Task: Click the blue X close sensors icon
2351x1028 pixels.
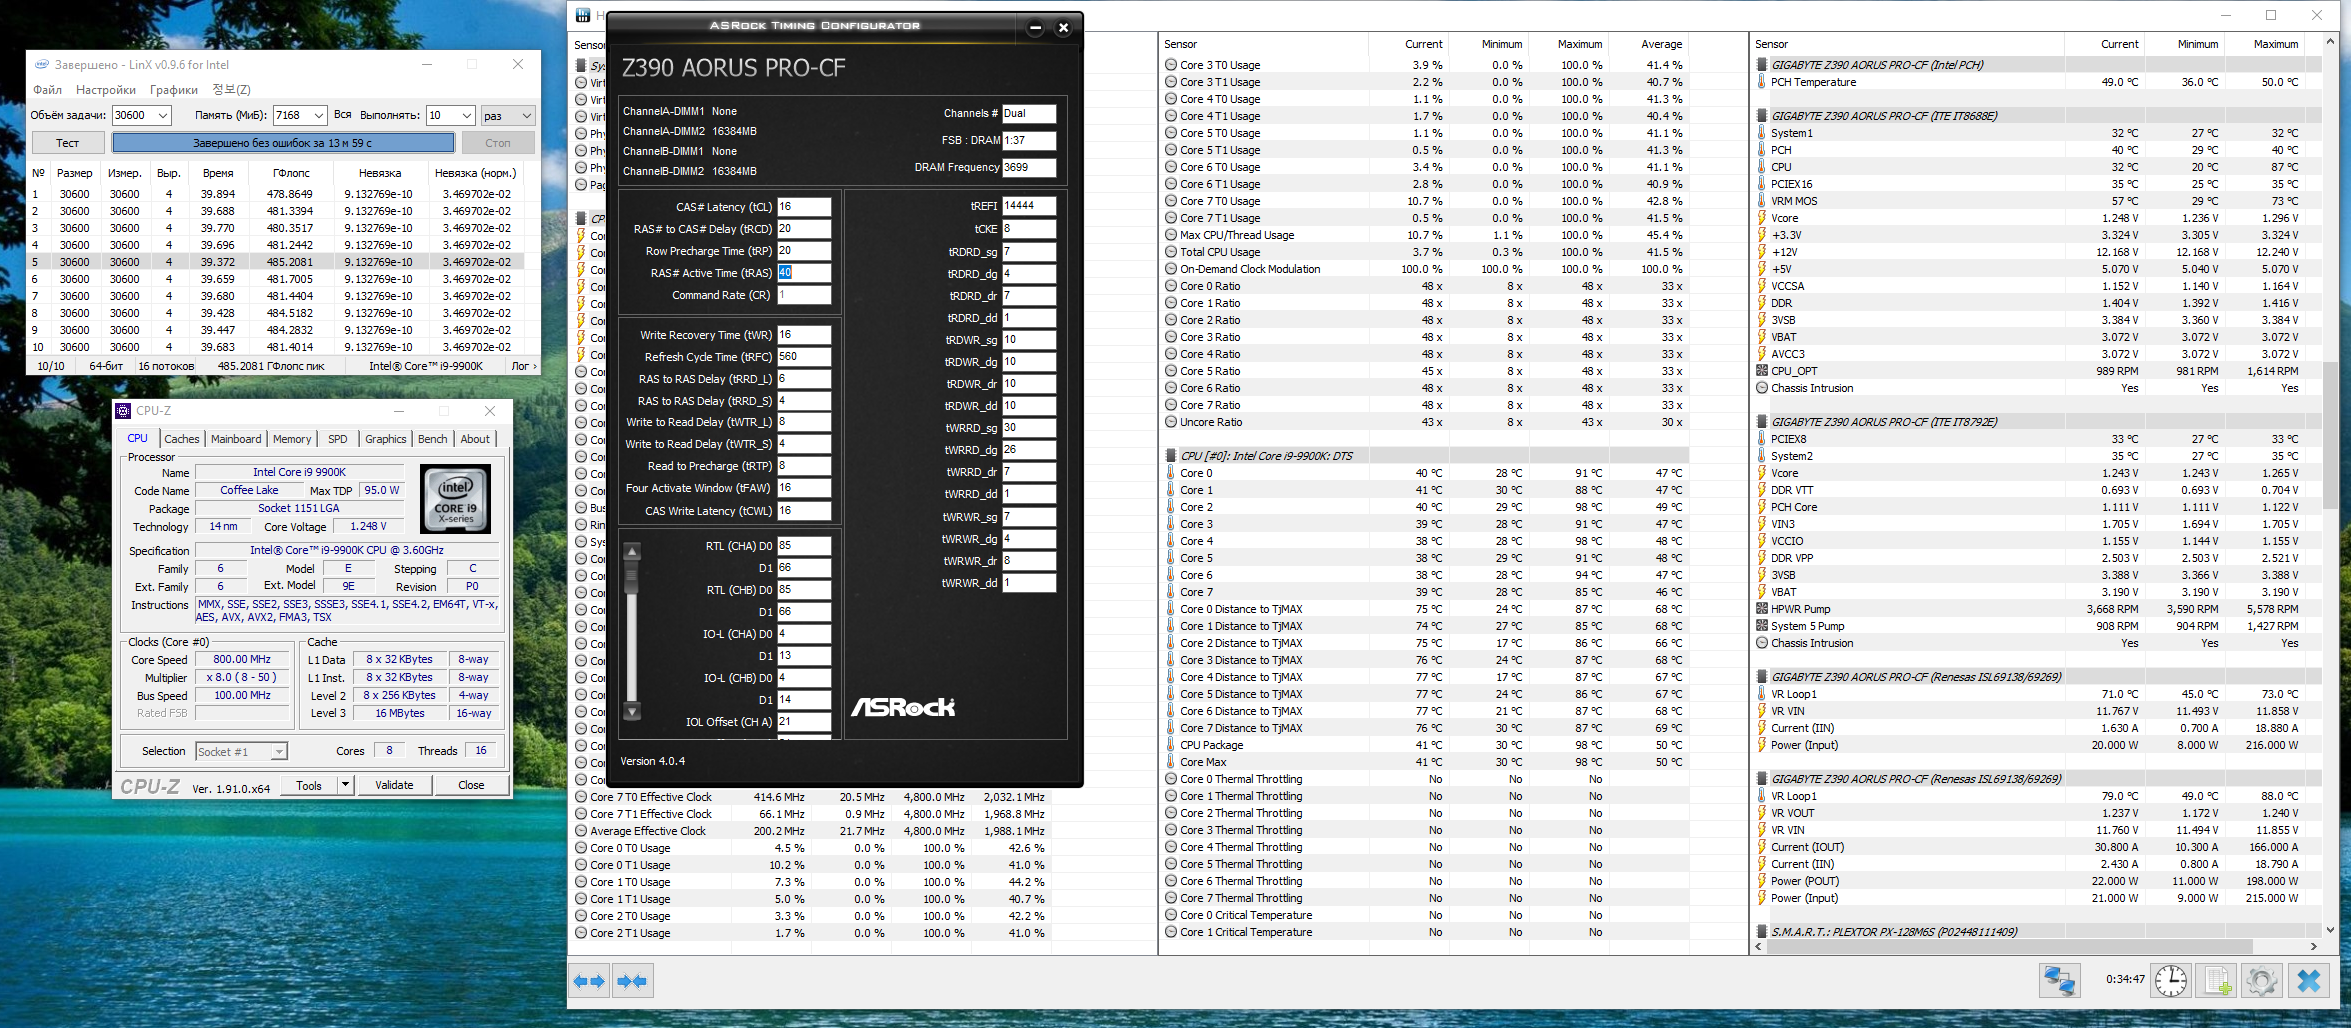Action: [x=2309, y=981]
